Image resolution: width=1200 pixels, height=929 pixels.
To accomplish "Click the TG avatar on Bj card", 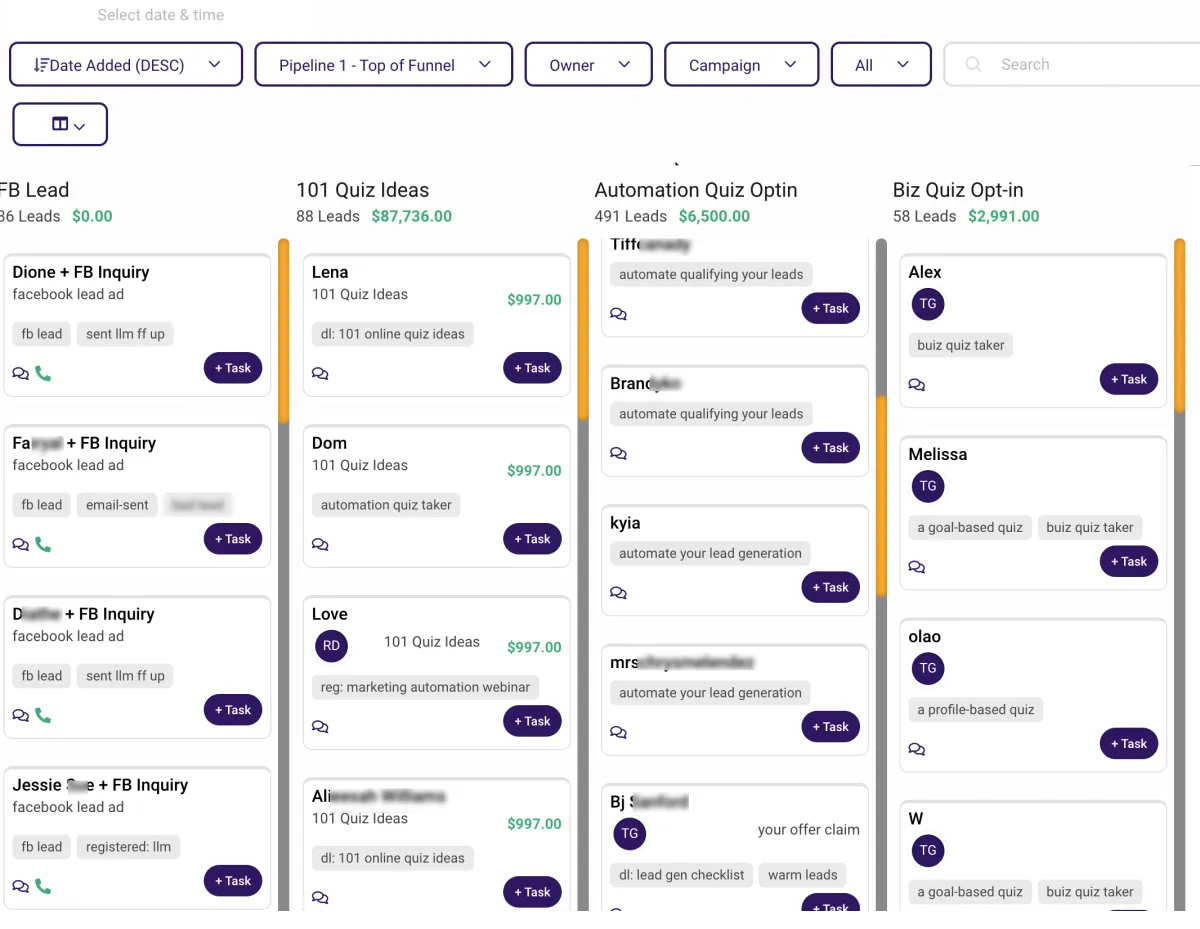I will click(629, 833).
